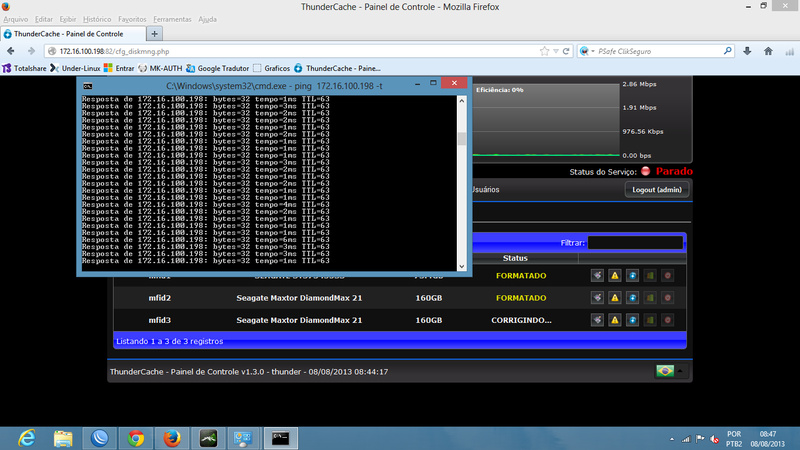The image size is (800, 450).
Task: Click the address bar URL field
Action: tap(296, 51)
